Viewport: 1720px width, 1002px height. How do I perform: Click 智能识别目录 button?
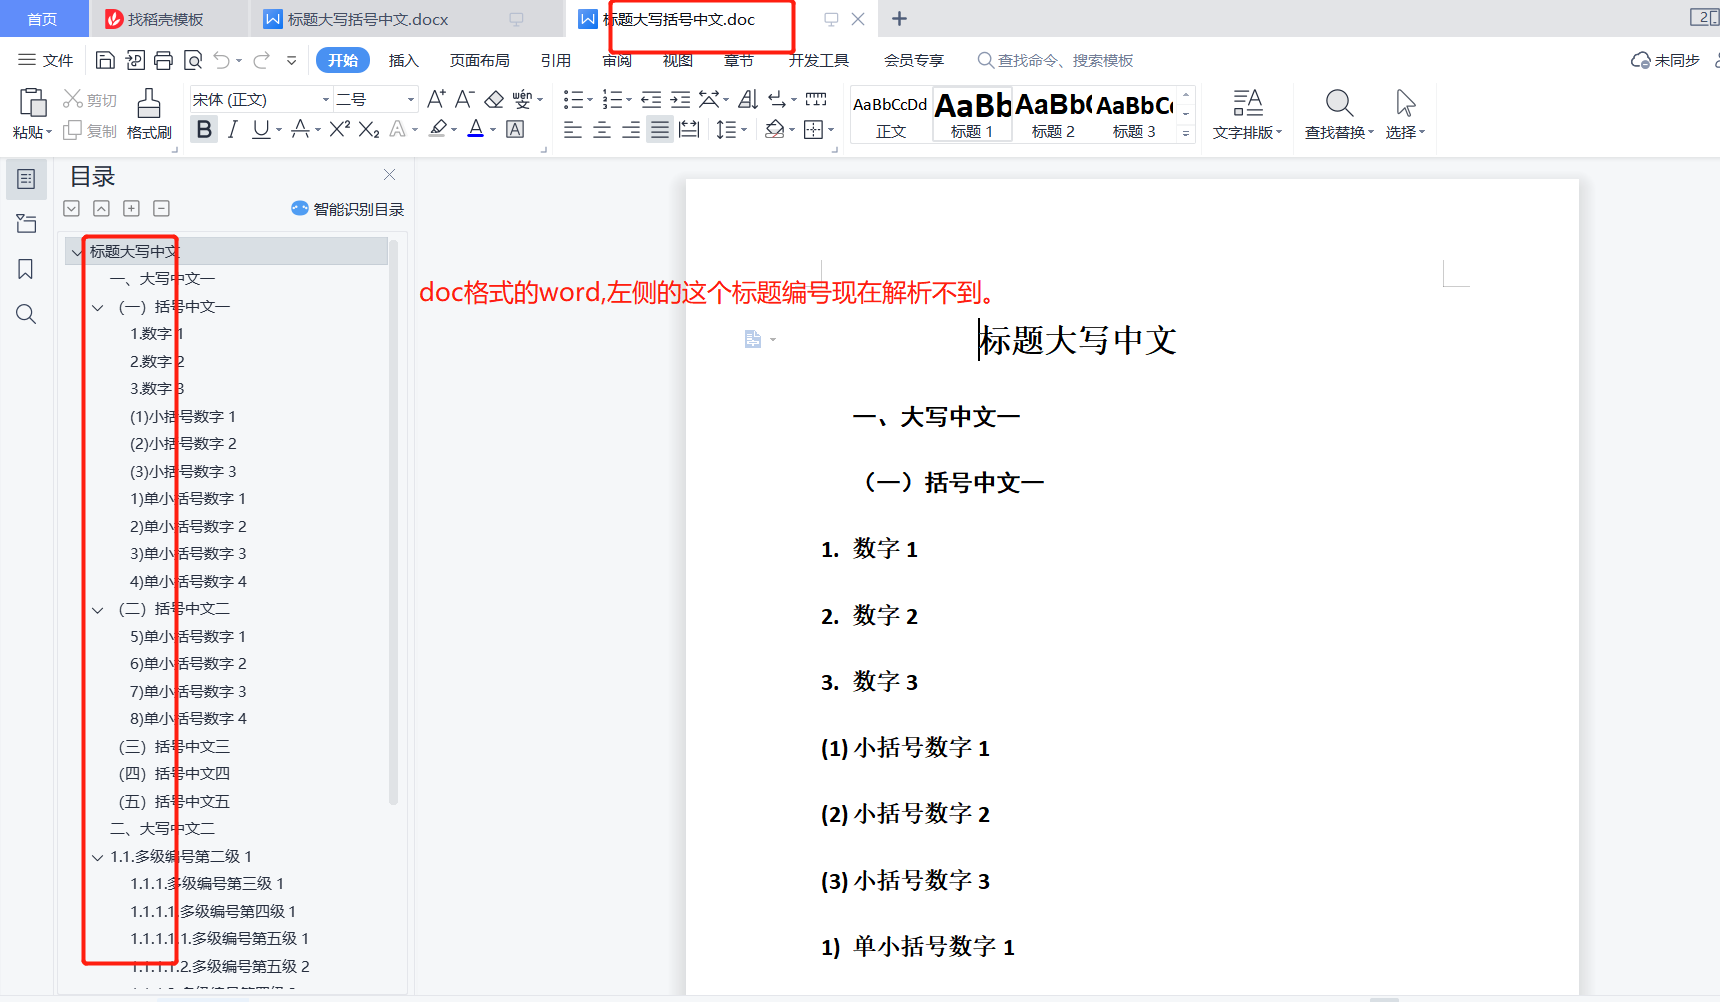(347, 209)
